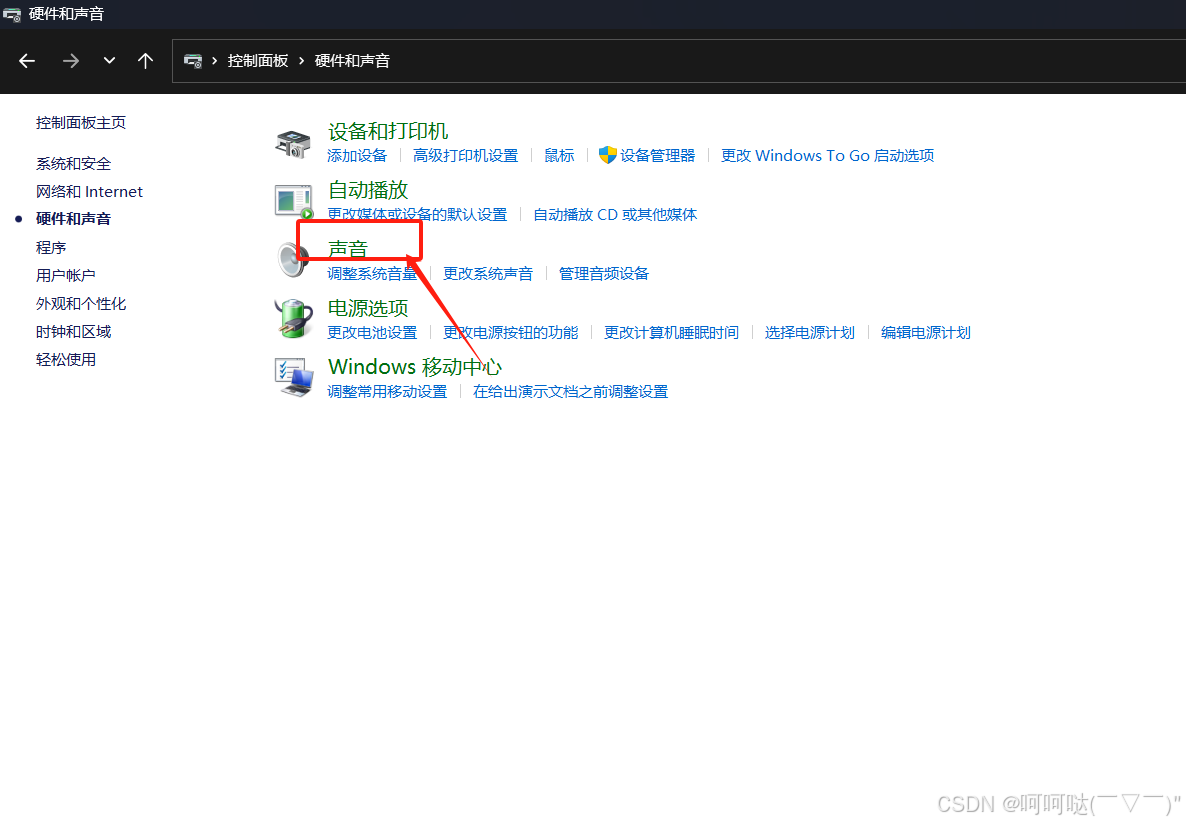Open 更改系统声音 link
1186x824 pixels.
[x=488, y=274]
